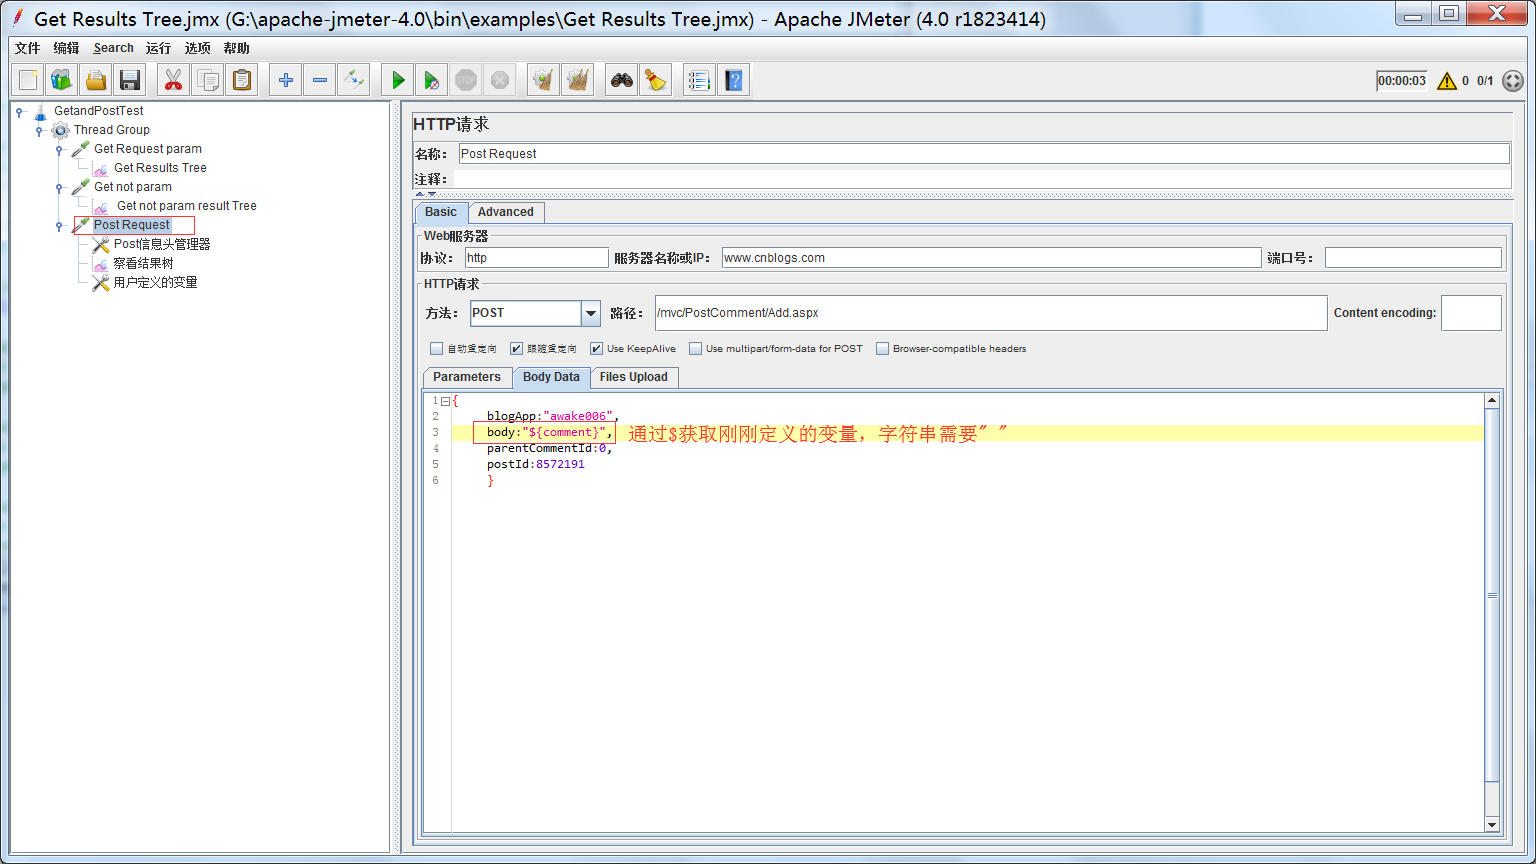
Task: Enable Use multipart/form-data for POST
Action: [x=695, y=349]
